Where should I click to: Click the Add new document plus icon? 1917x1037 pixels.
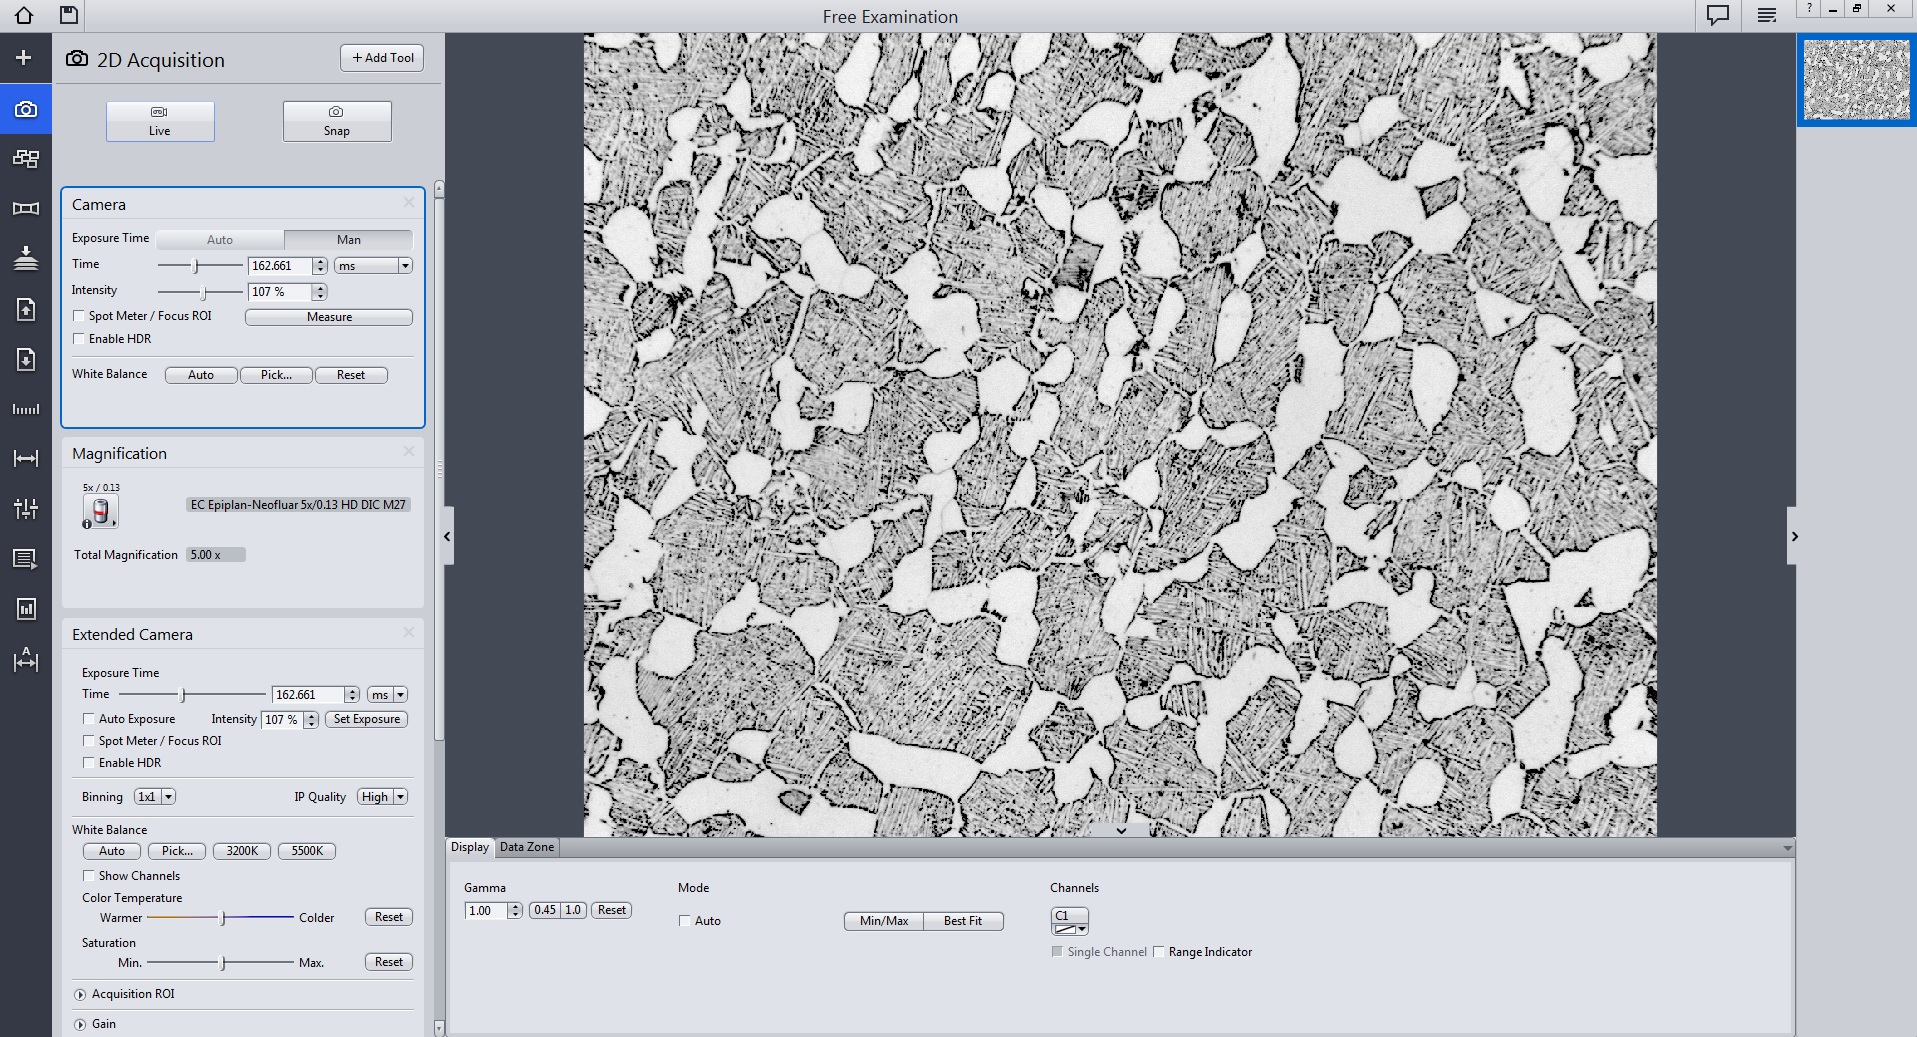[x=25, y=57]
